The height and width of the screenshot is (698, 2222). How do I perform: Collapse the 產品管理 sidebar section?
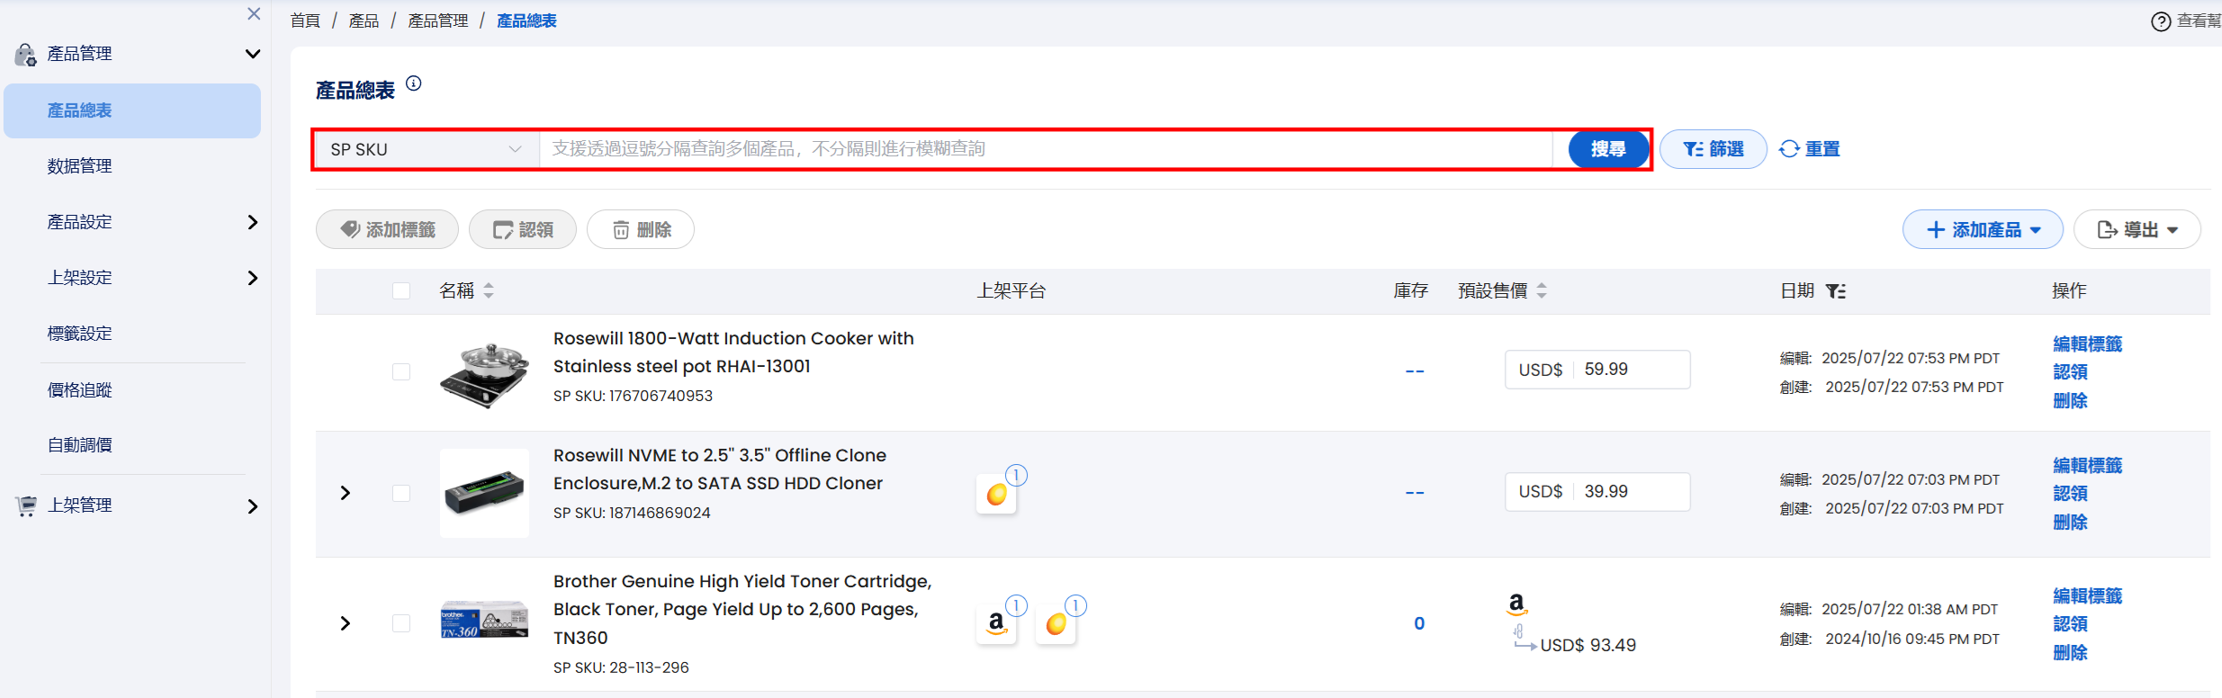(253, 54)
